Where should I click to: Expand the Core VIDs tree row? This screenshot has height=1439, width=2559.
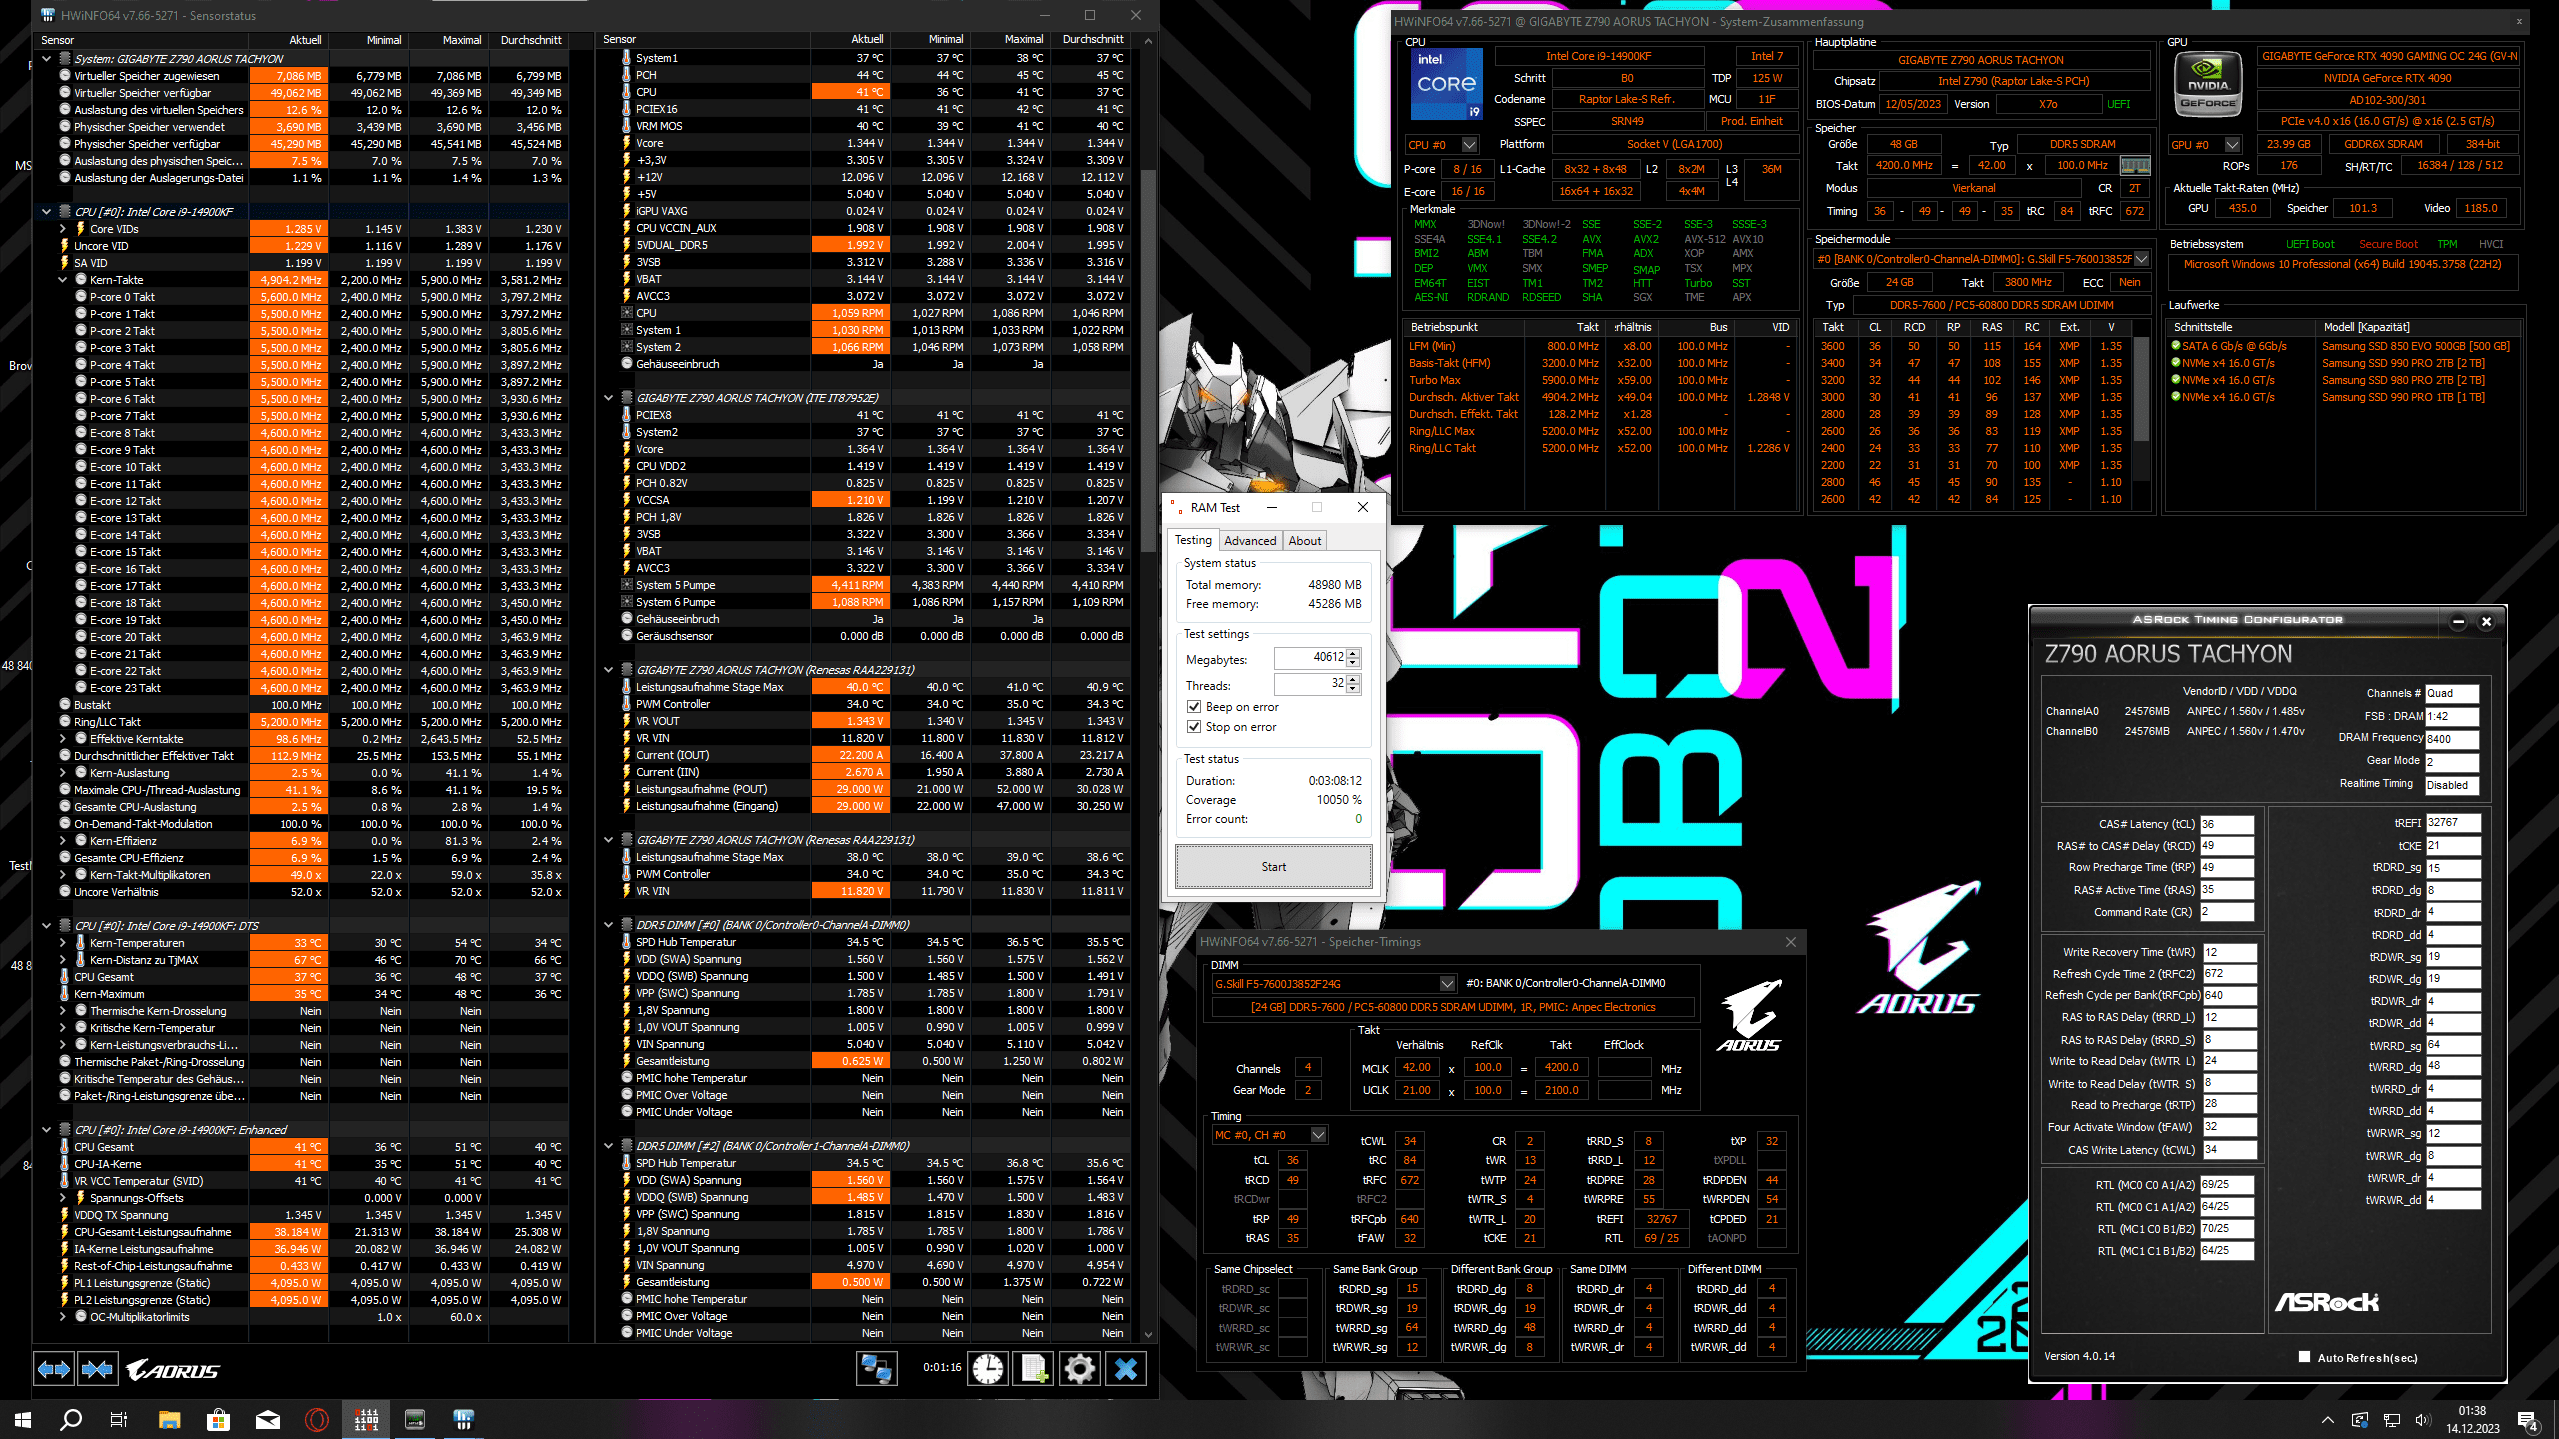[63, 229]
